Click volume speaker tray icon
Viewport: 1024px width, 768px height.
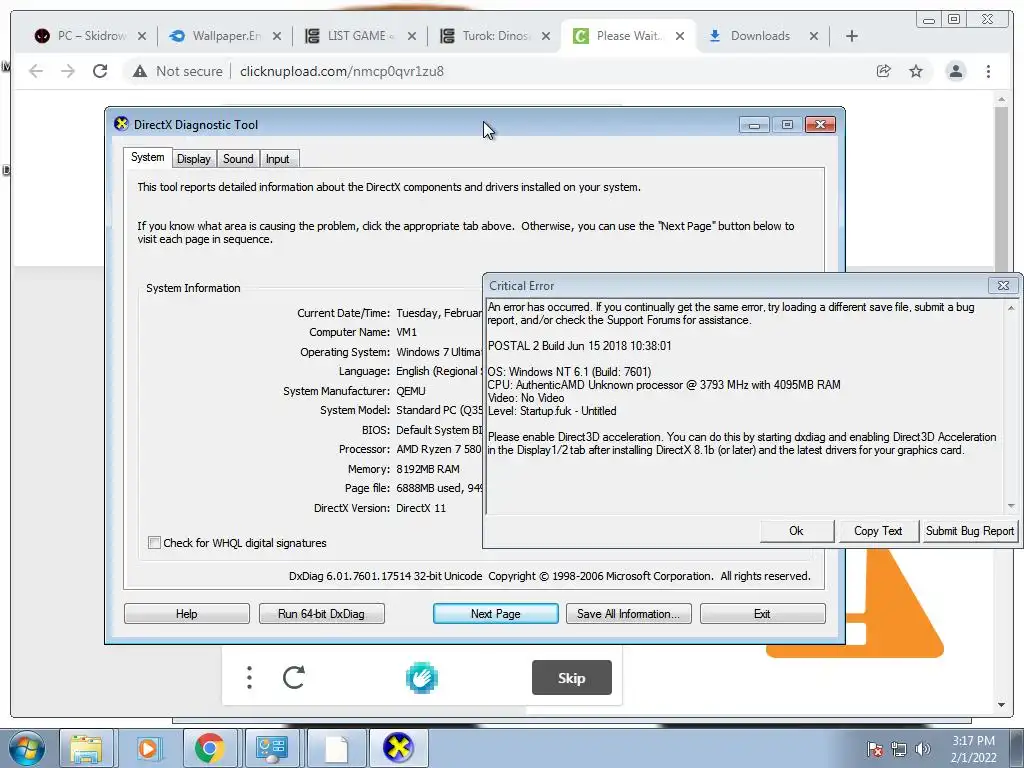[x=922, y=749]
